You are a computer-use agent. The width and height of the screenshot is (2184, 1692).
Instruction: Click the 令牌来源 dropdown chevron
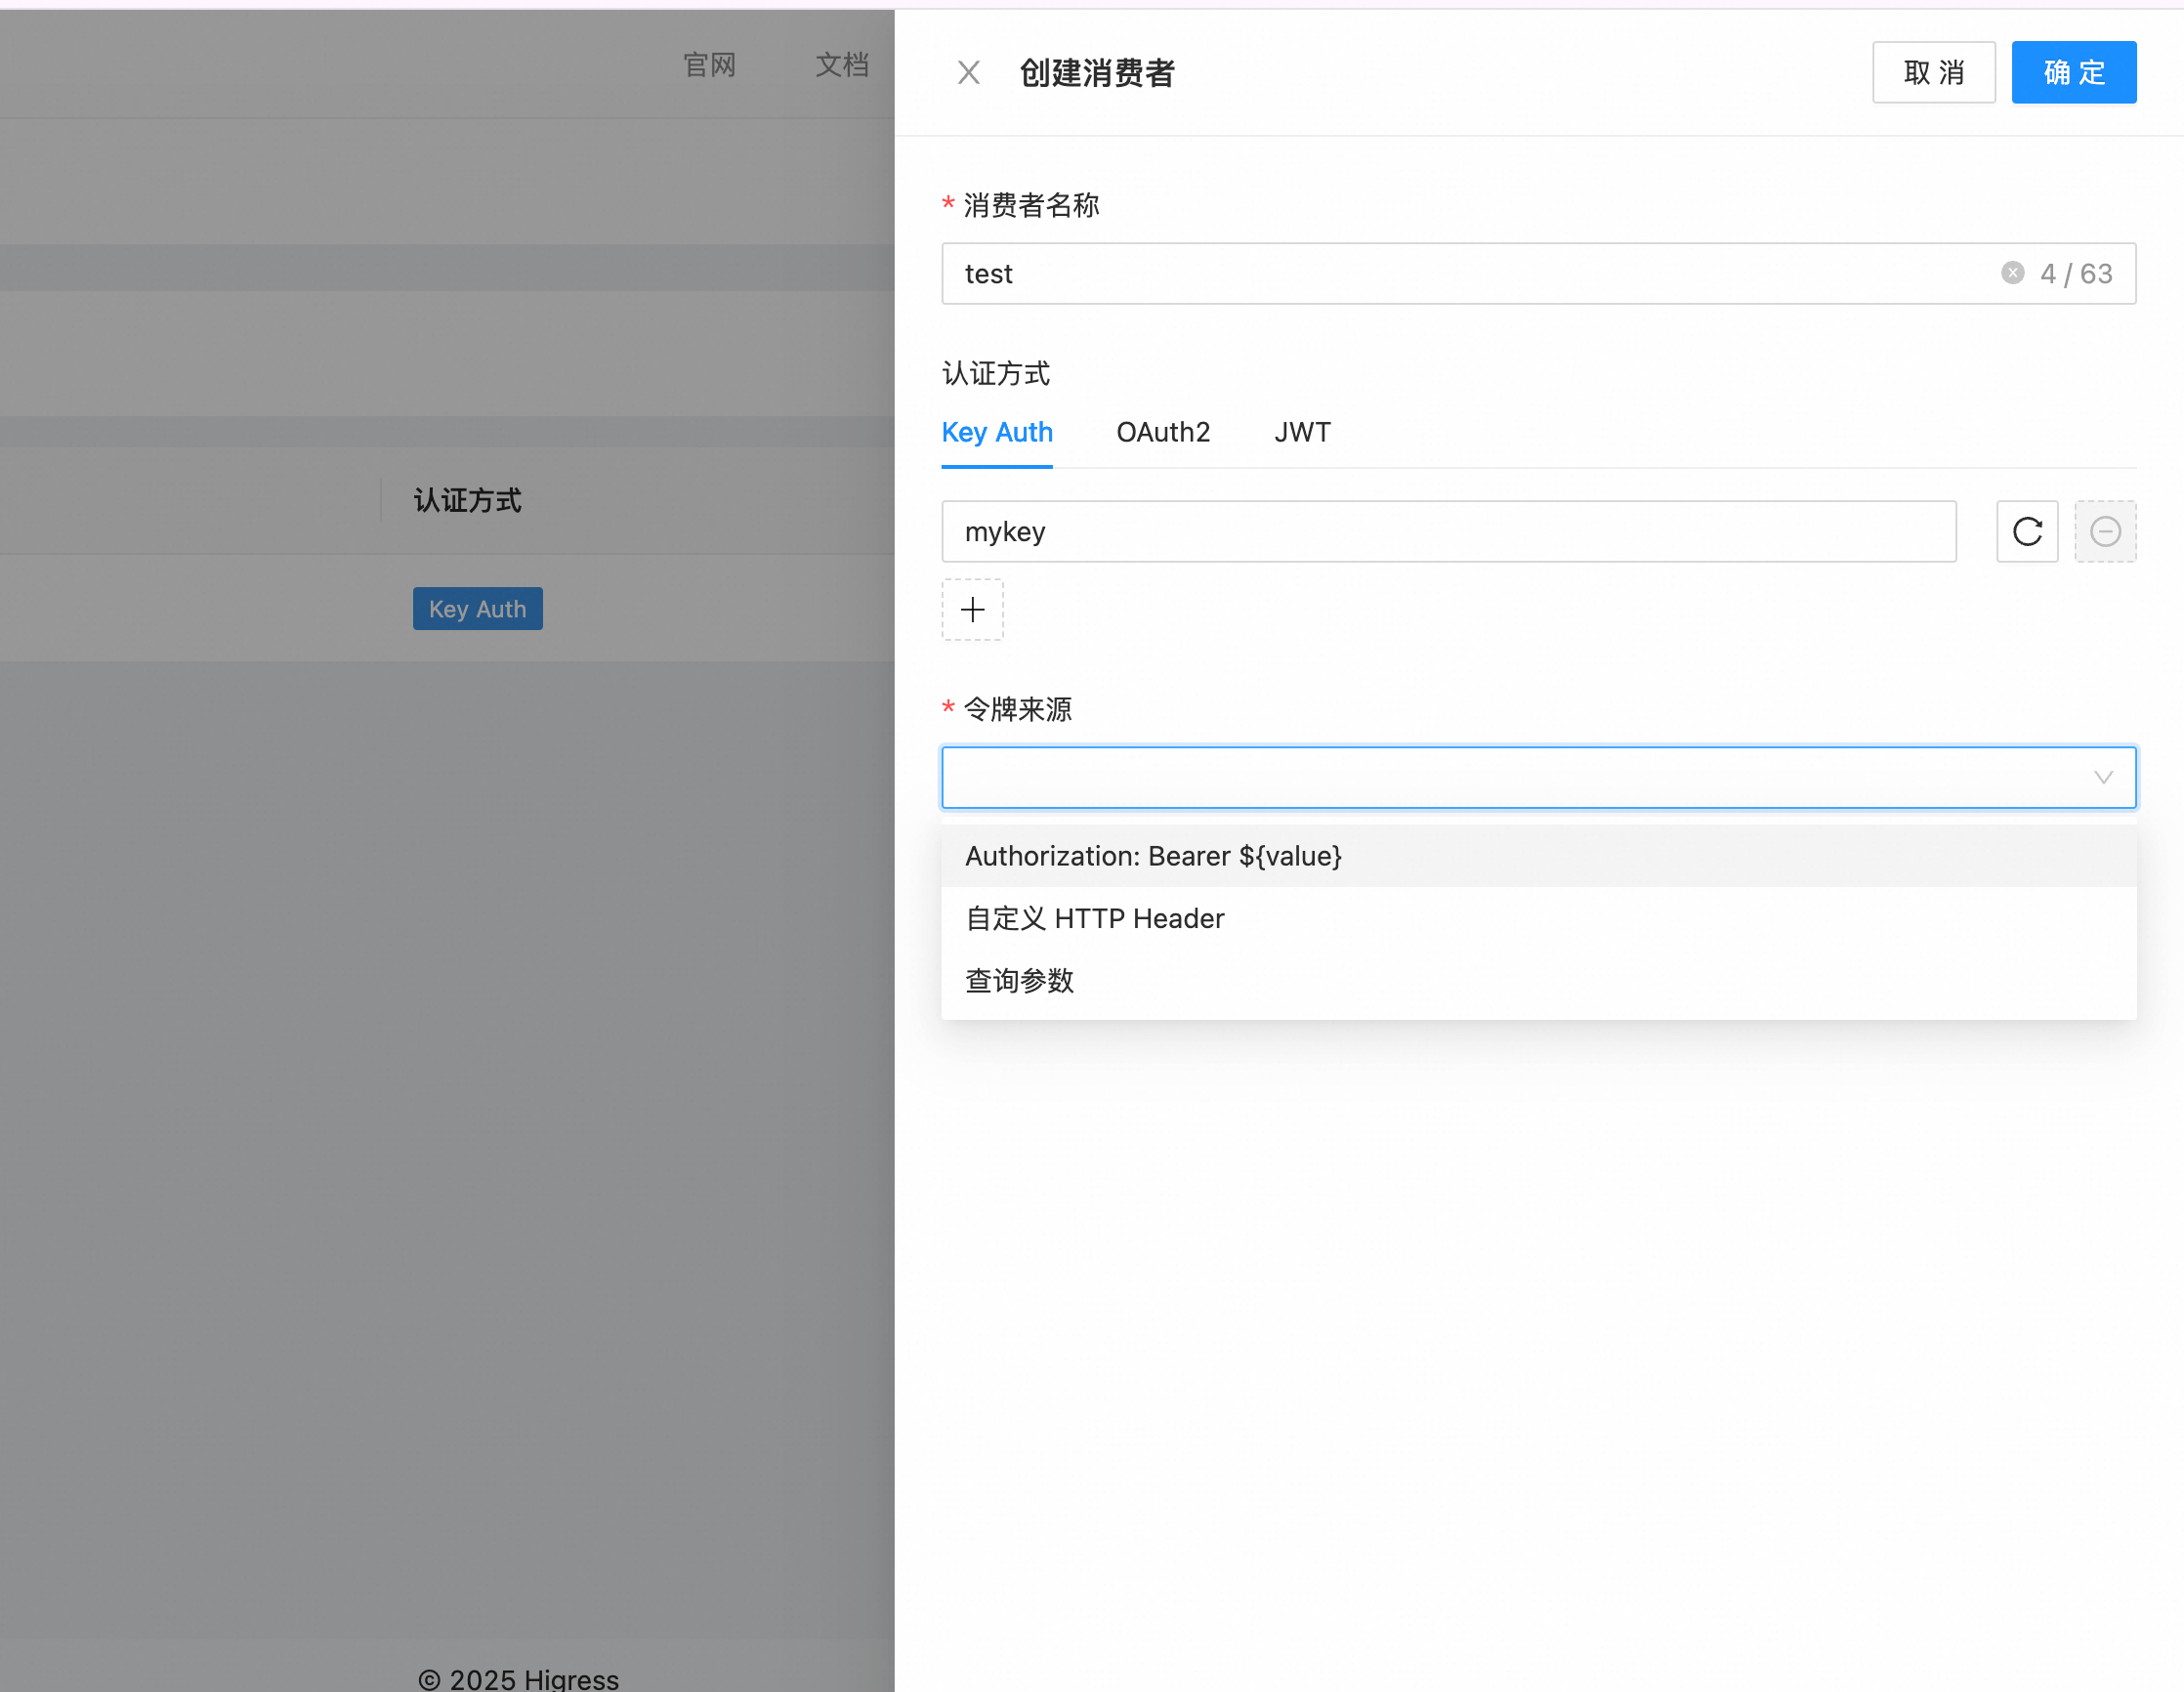tap(2102, 777)
